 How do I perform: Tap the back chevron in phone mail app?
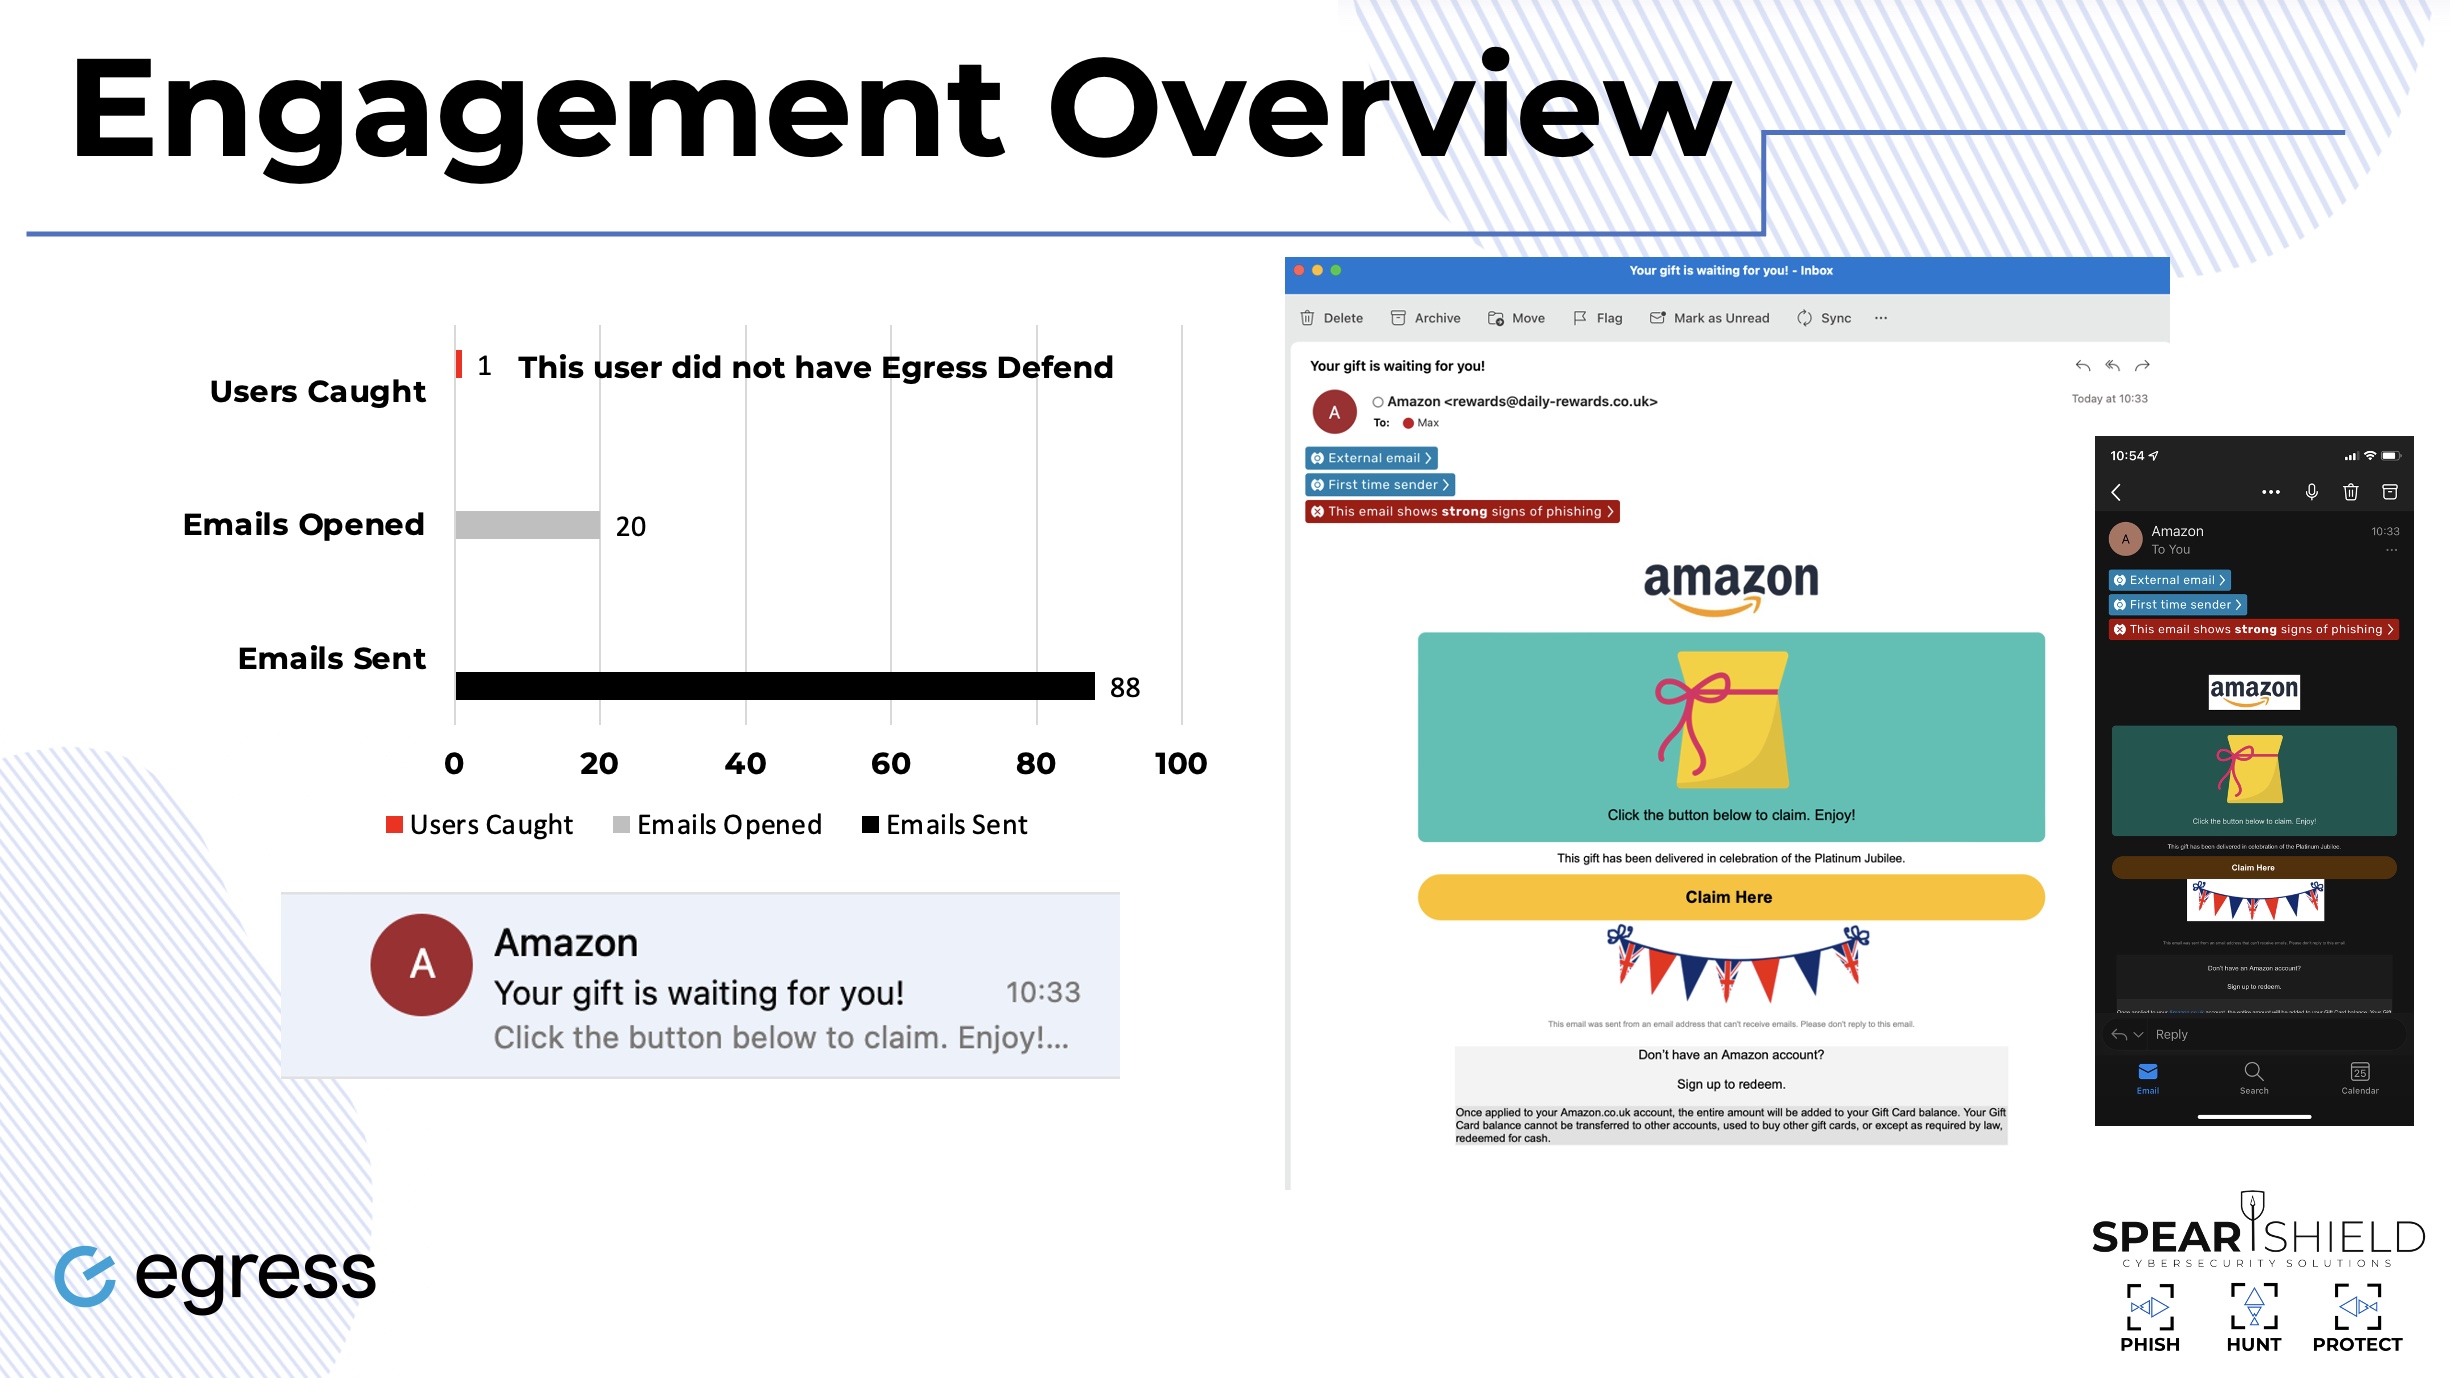pyautogui.click(x=2116, y=492)
